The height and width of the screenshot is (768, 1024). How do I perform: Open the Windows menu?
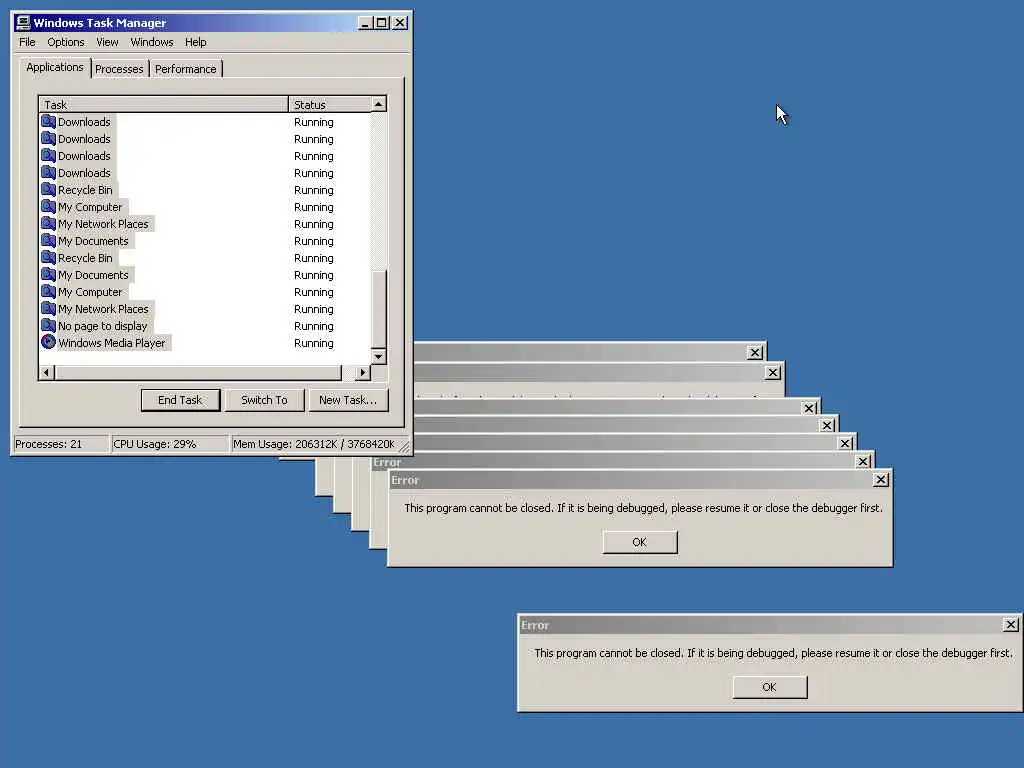point(152,42)
